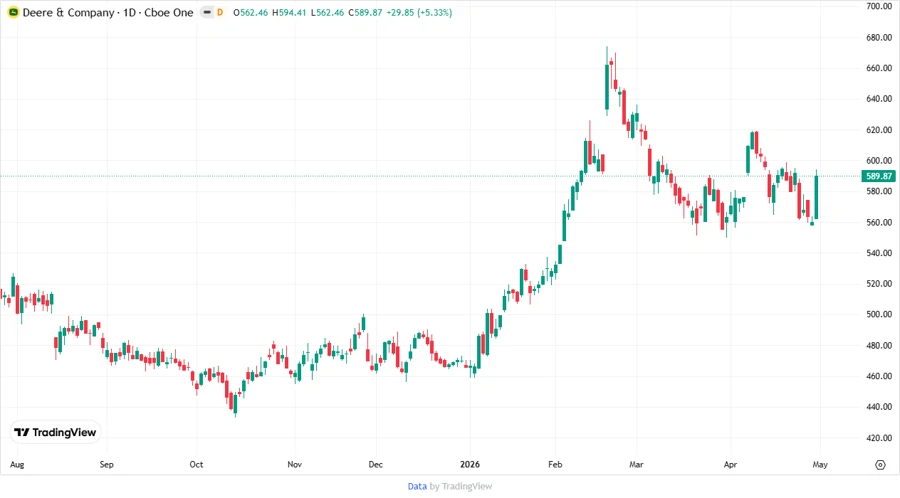Click the 480.00 price axis label
900x498 pixels.
pyautogui.click(x=879, y=345)
